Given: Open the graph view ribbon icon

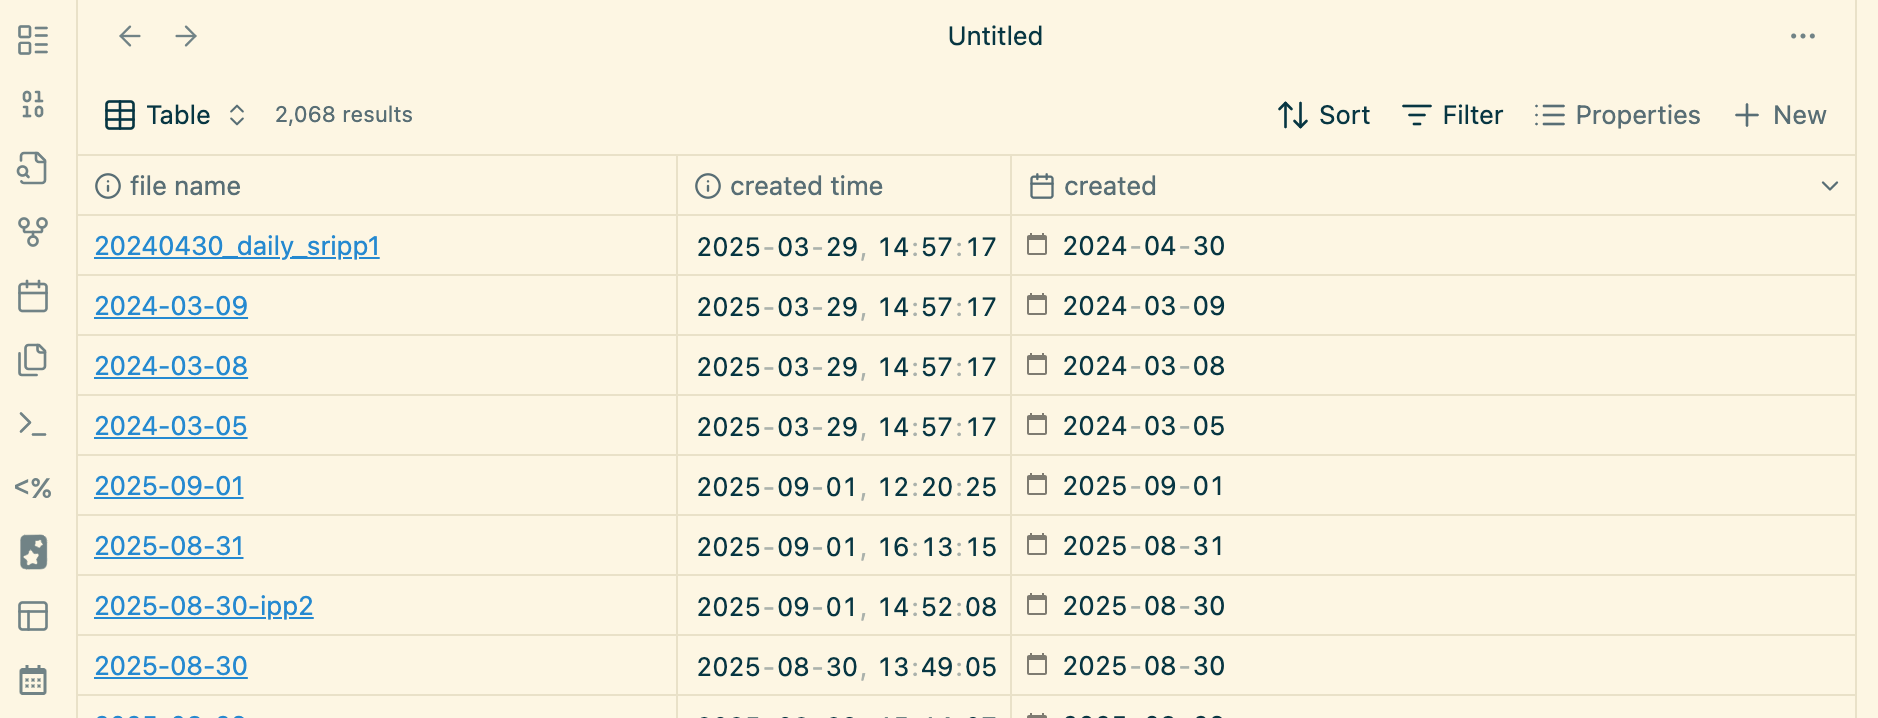Looking at the screenshot, I should tap(33, 232).
